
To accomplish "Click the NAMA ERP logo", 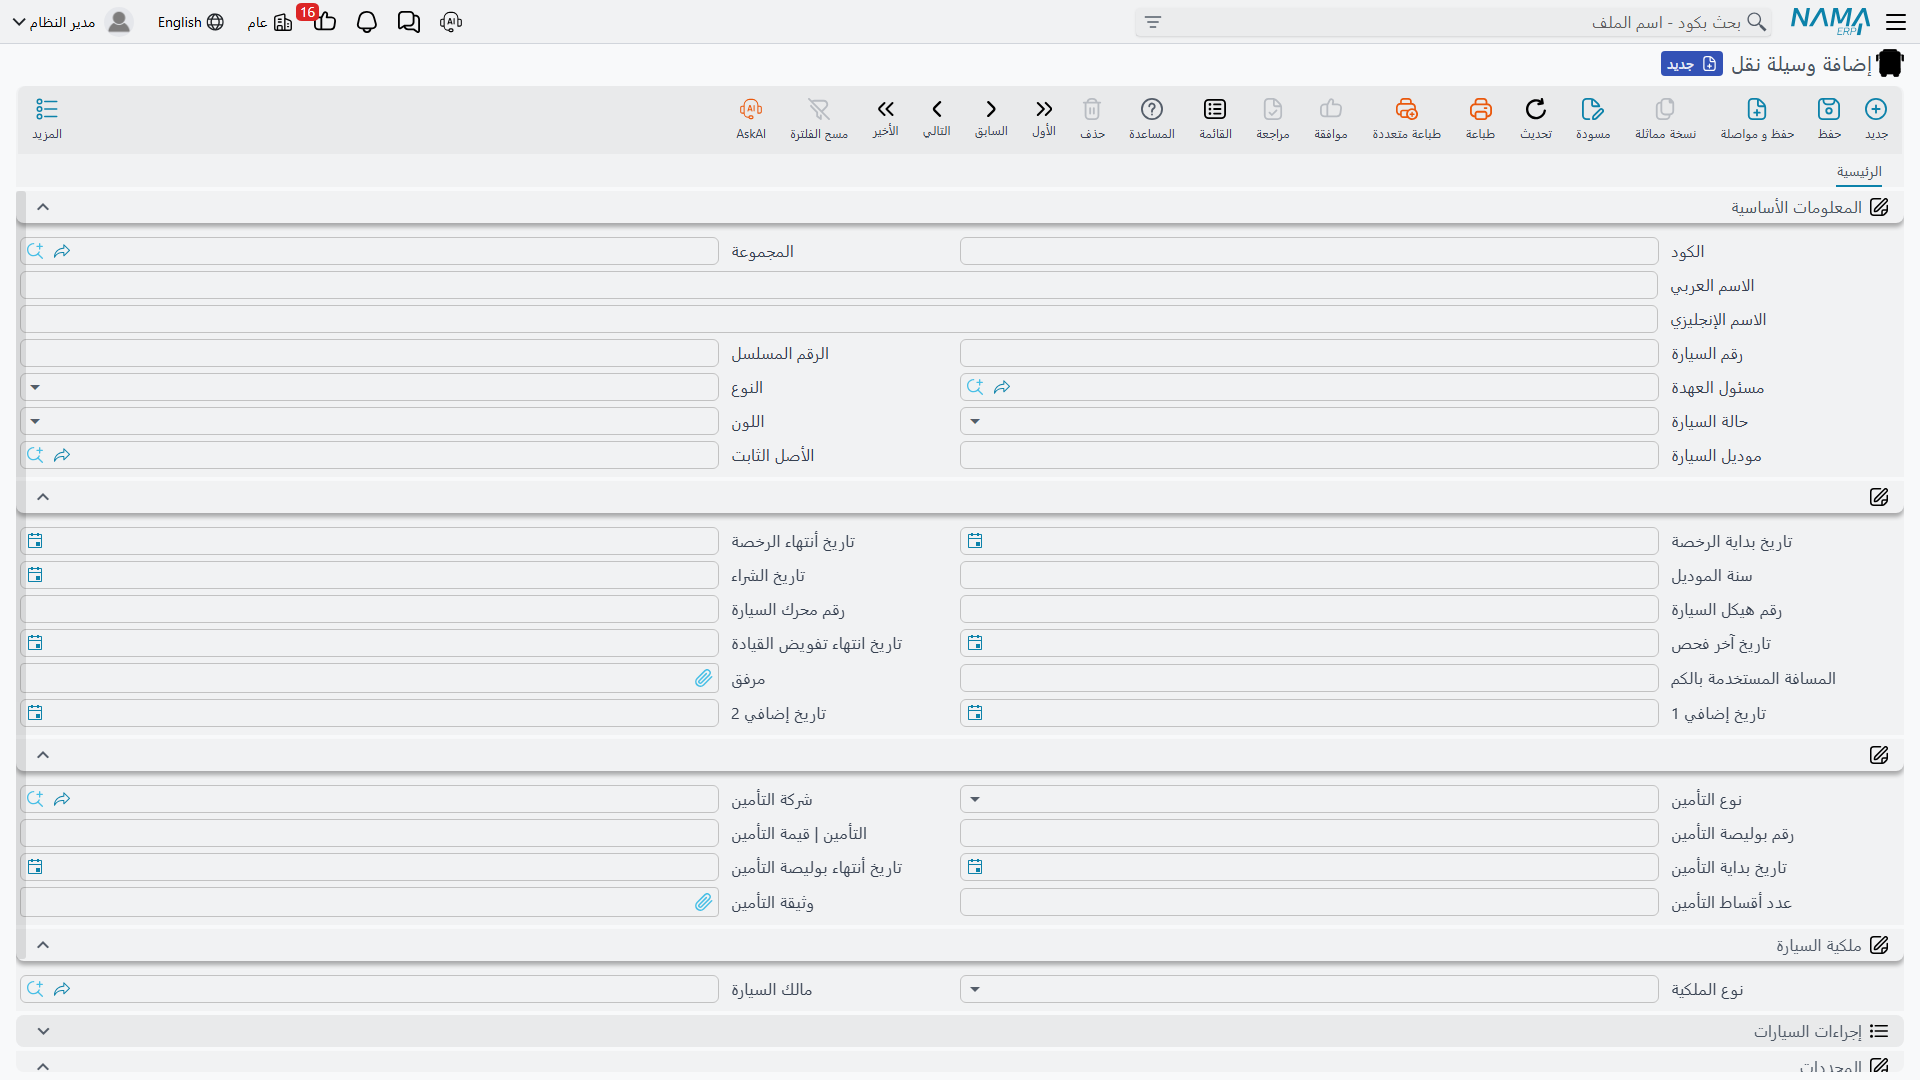I will click(1830, 21).
